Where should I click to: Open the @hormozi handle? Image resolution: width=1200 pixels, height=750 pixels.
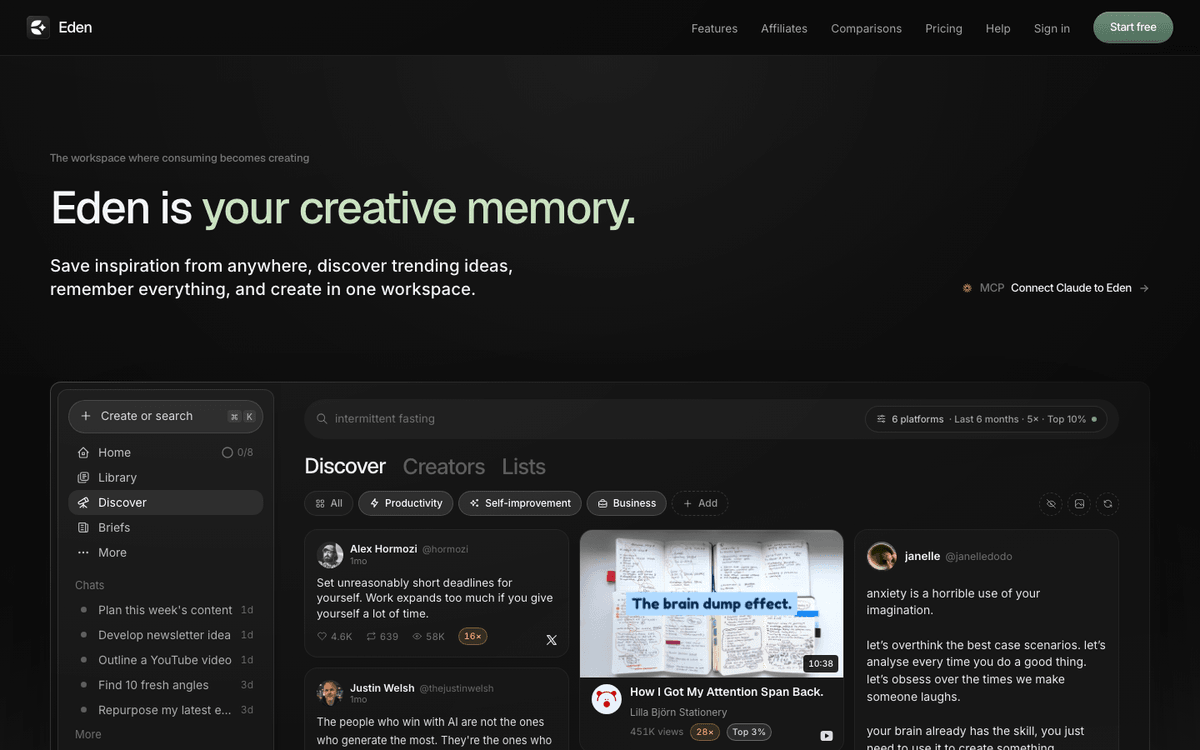point(445,549)
